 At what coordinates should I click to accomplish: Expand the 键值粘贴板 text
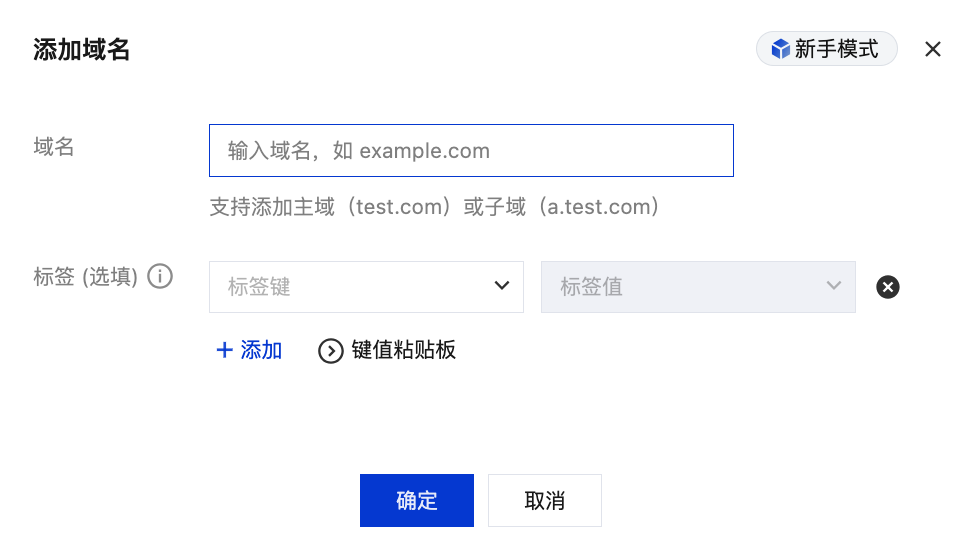click(403, 350)
